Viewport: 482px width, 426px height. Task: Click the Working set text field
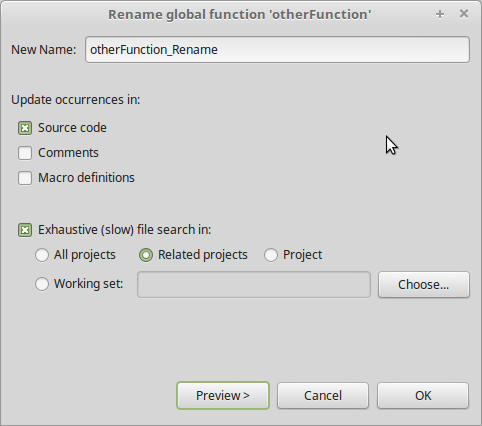(x=254, y=284)
